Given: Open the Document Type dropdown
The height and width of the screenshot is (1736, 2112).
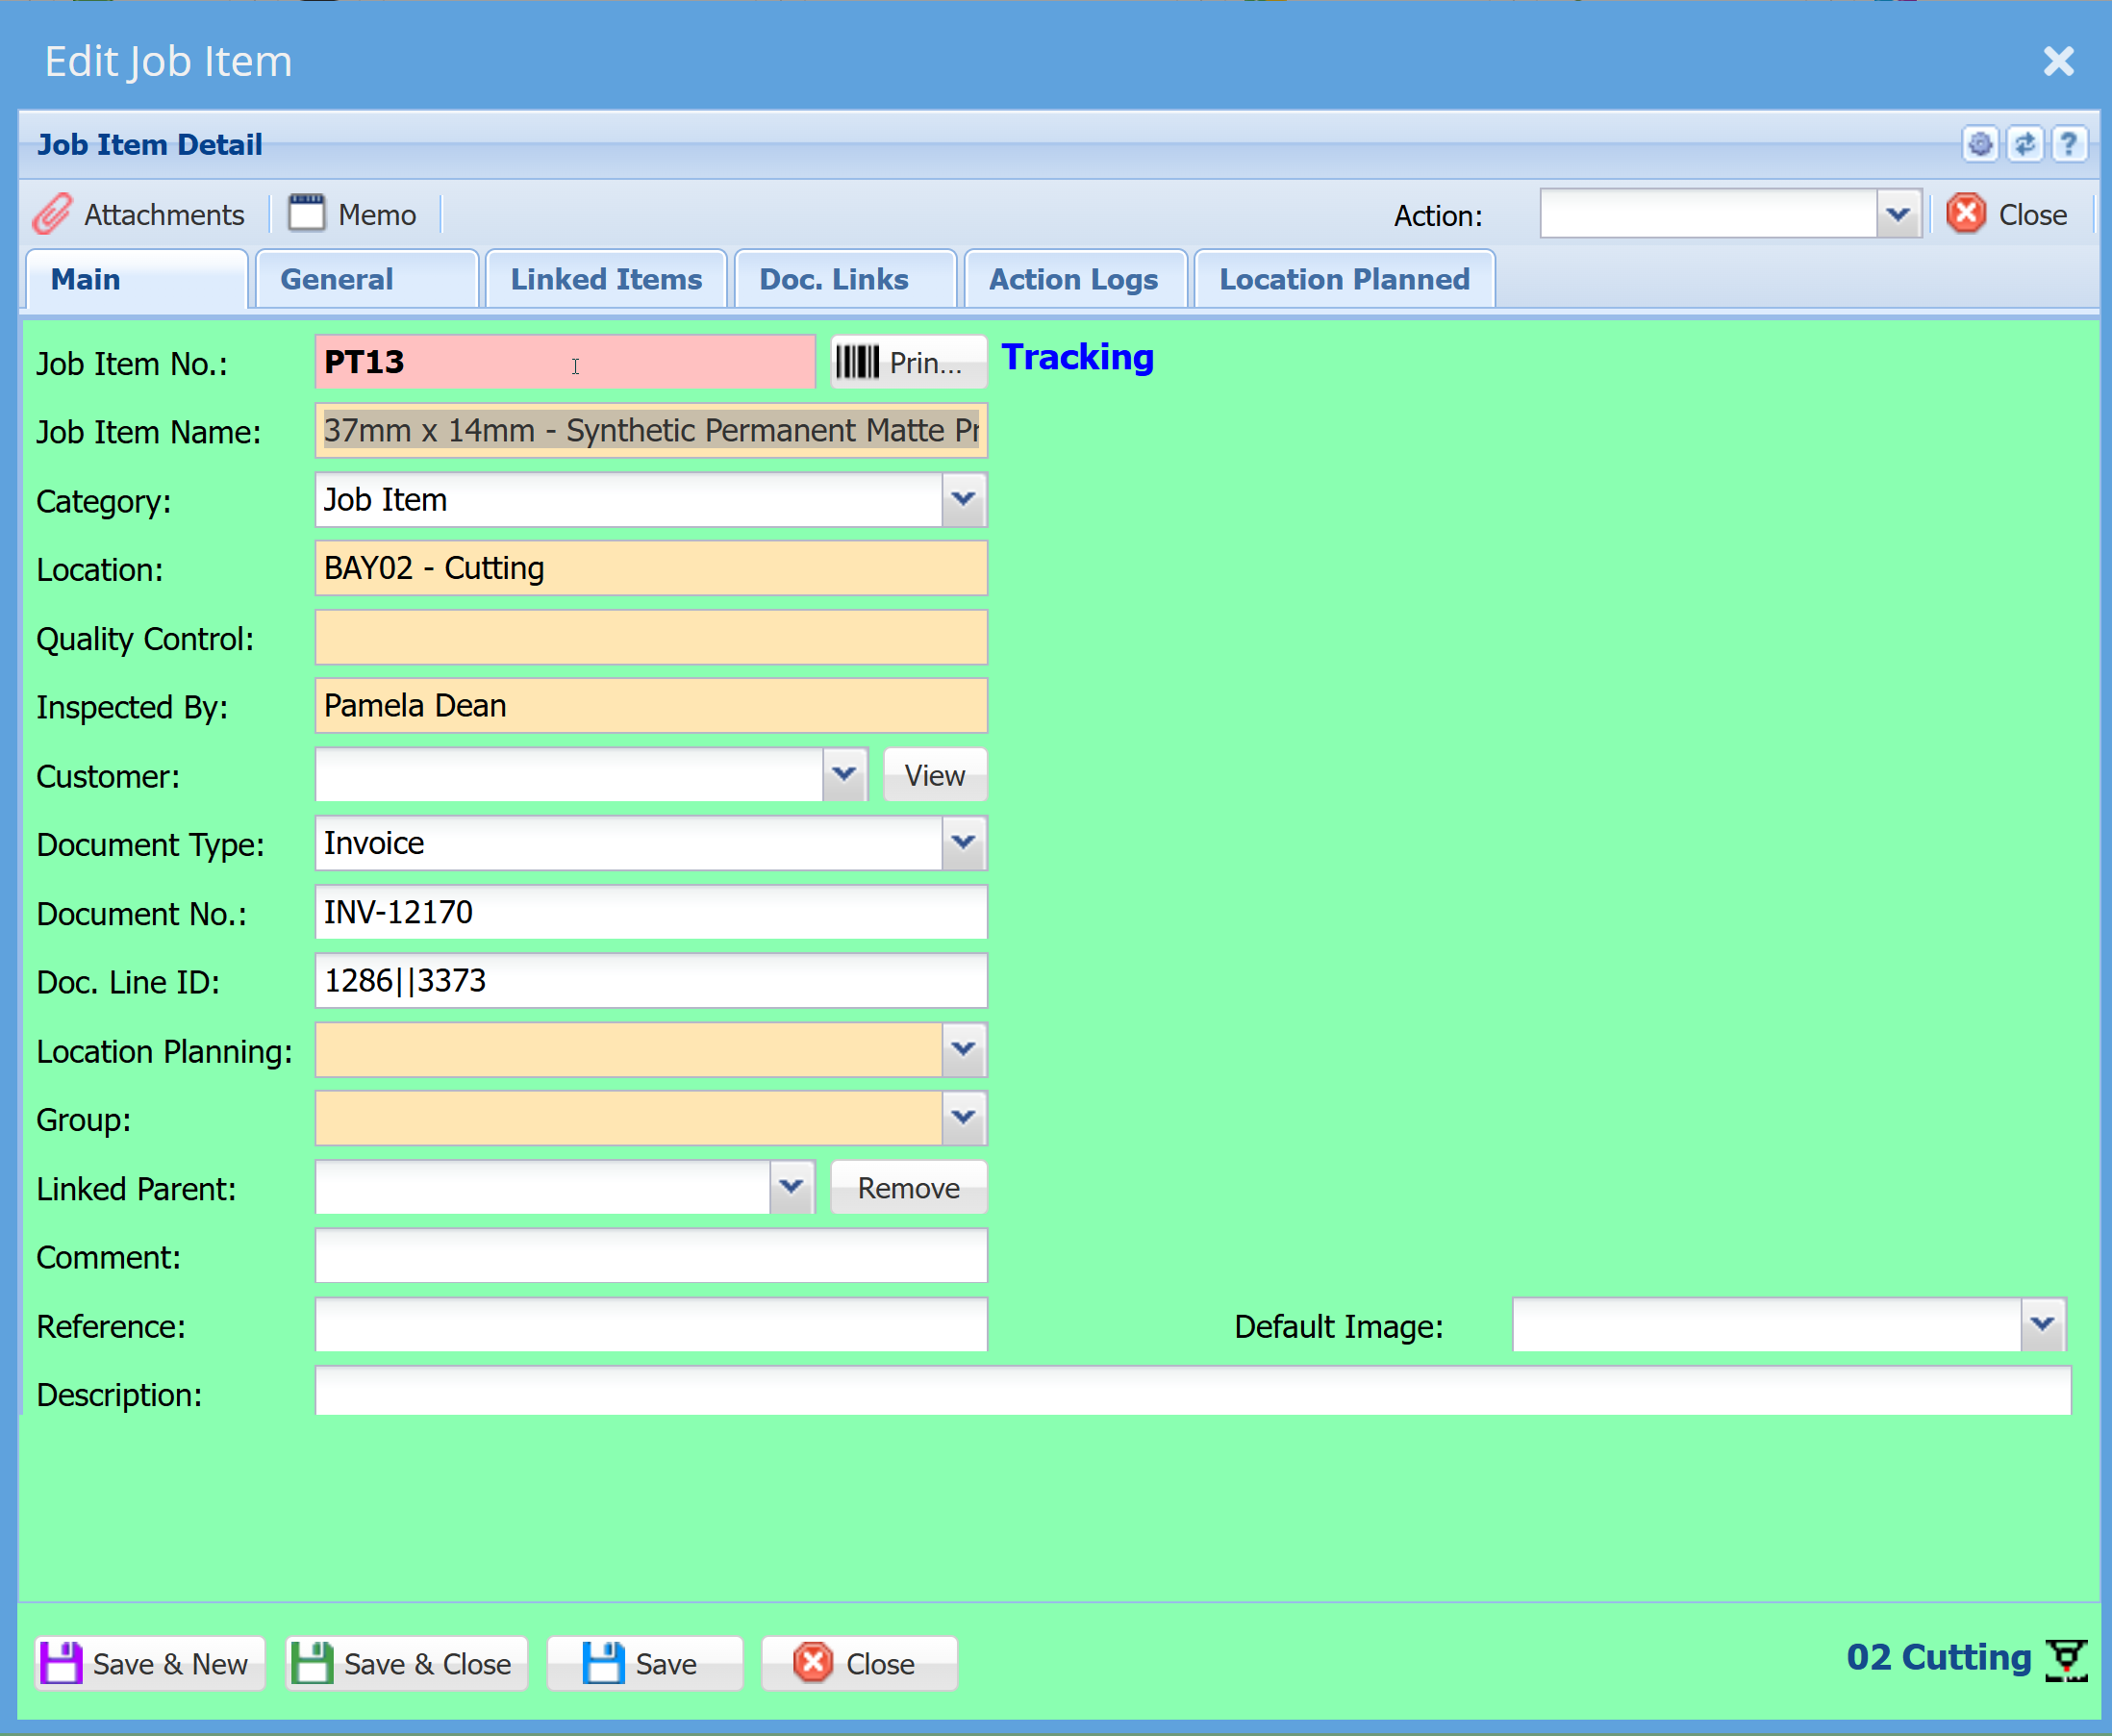Looking at the screenshot, I should click(x=964, y=843).
